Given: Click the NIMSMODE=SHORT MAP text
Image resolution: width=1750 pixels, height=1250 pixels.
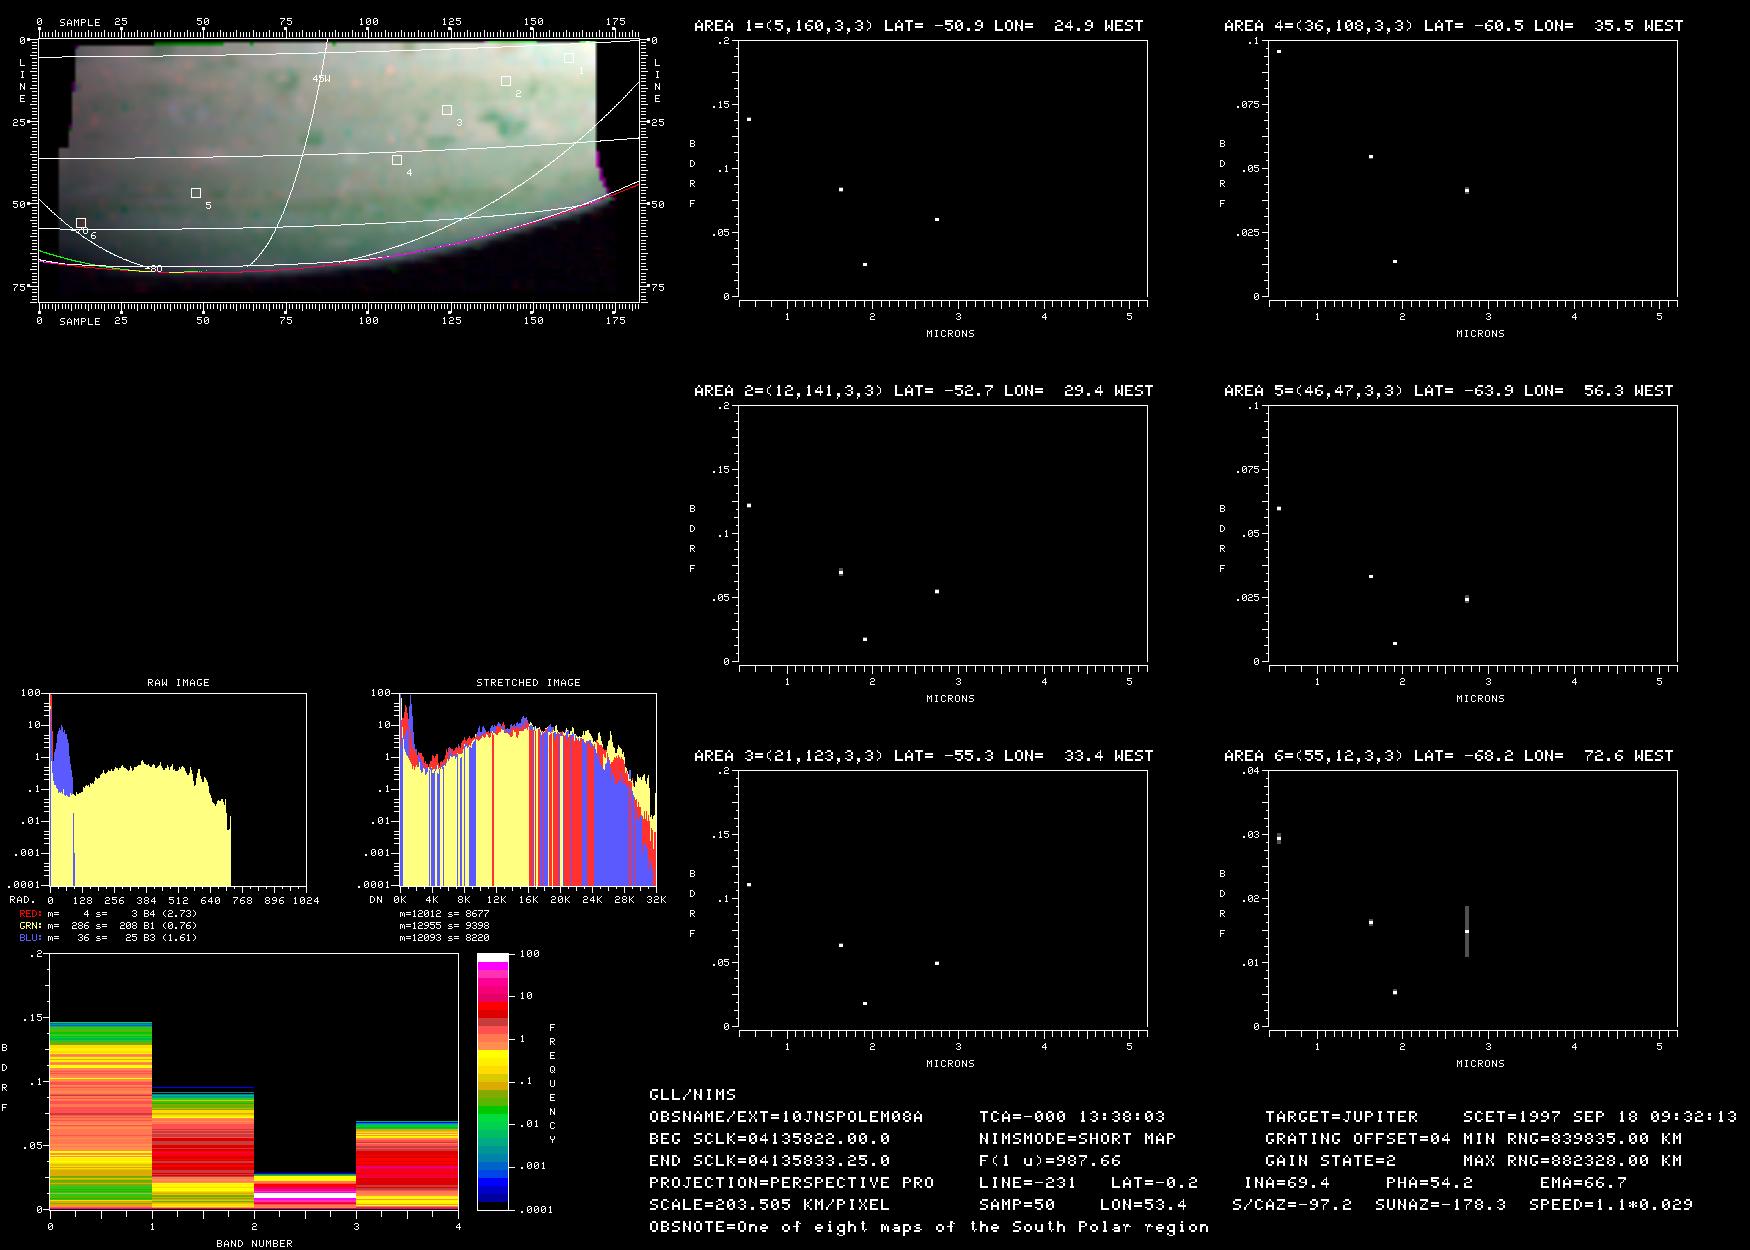Looking at the screenshot, I should [x=1077, y=1138].
